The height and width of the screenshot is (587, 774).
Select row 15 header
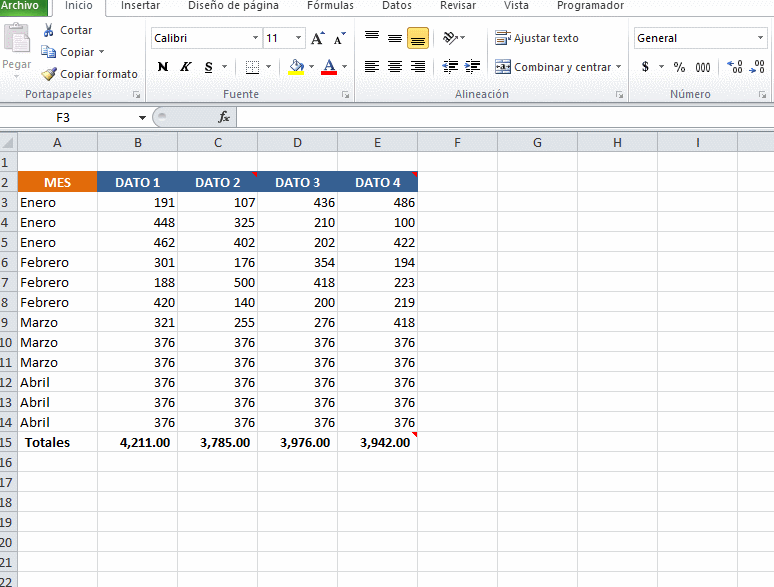click(8, 442)
